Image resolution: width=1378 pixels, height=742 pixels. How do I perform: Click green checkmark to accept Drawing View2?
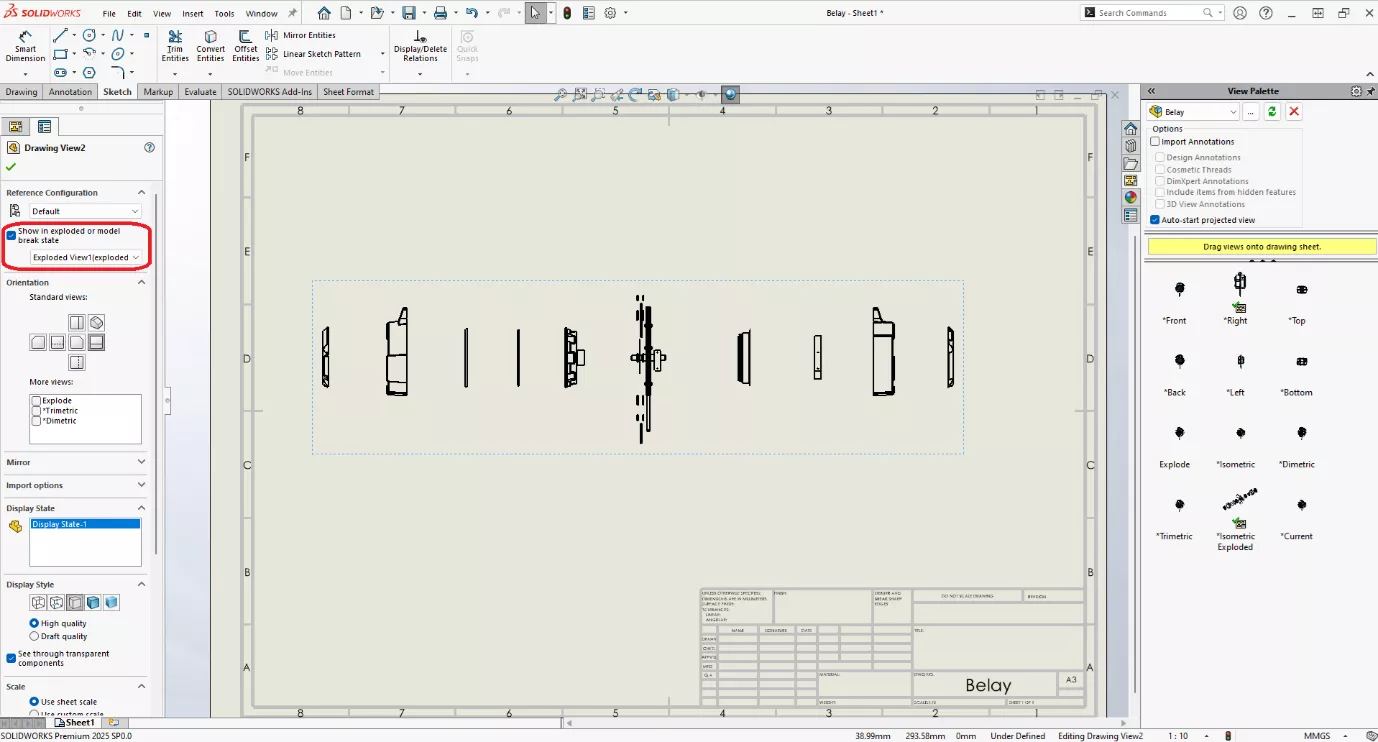click(x=11, y=167)
